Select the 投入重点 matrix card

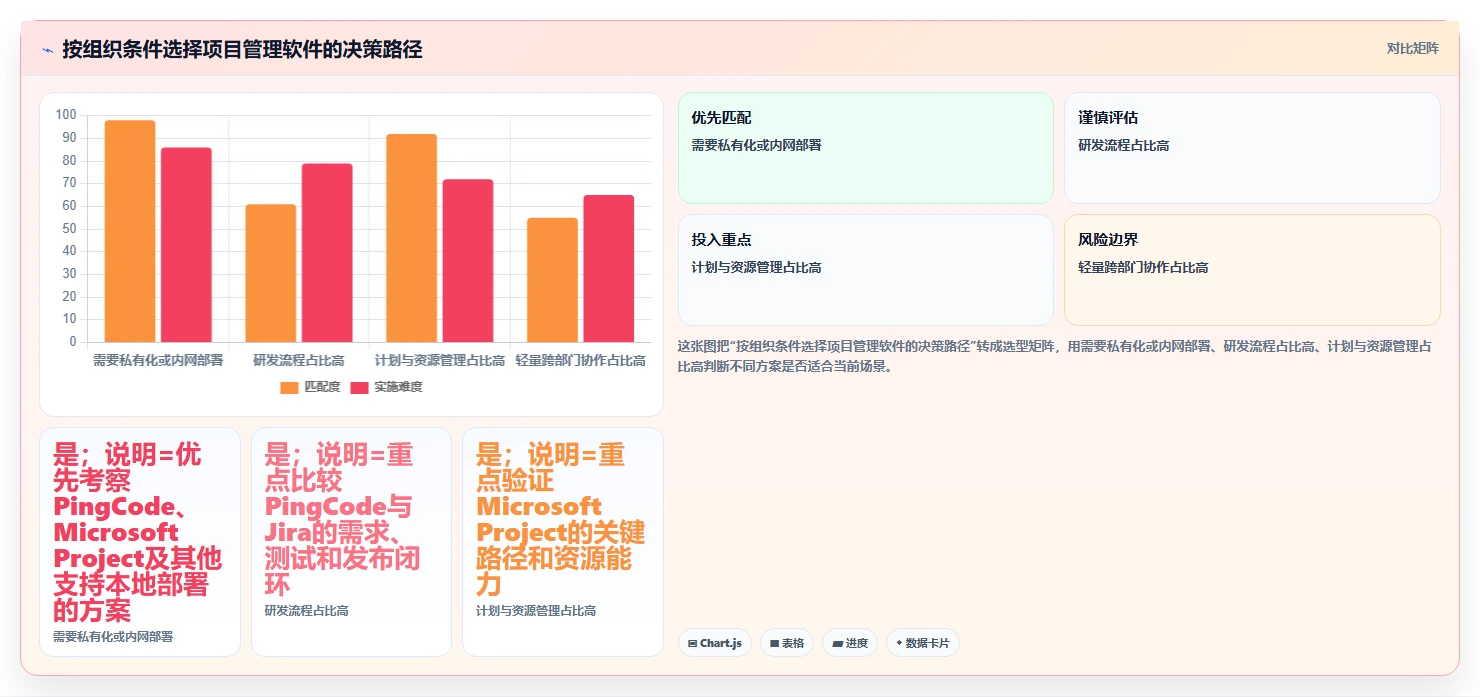[866, 270]
